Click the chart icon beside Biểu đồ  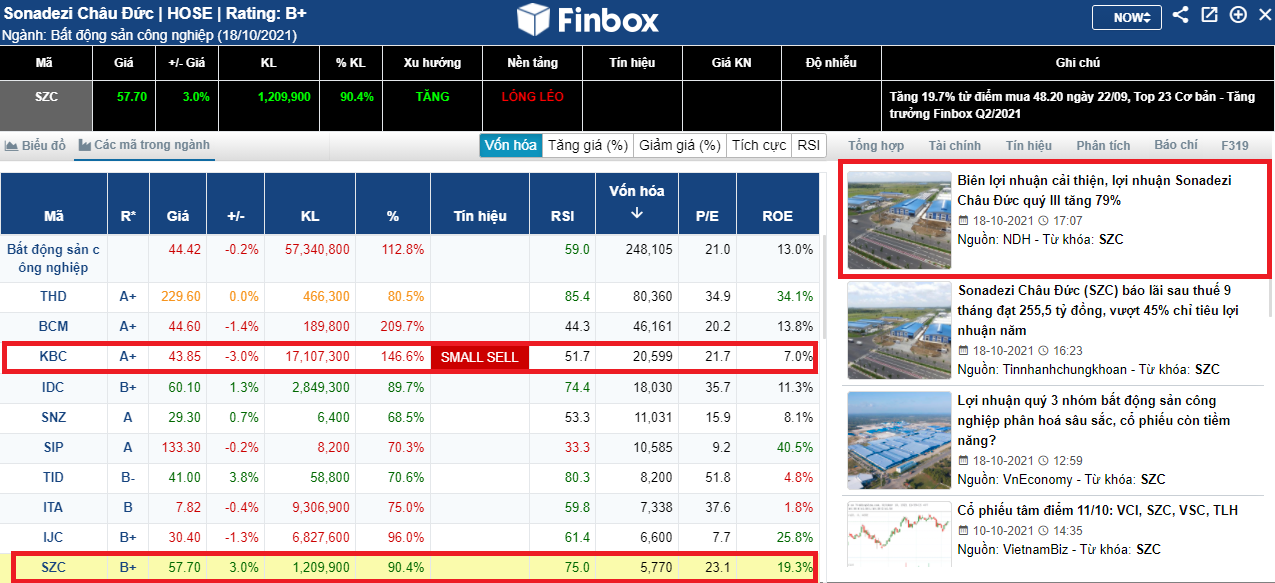(12, 146)
